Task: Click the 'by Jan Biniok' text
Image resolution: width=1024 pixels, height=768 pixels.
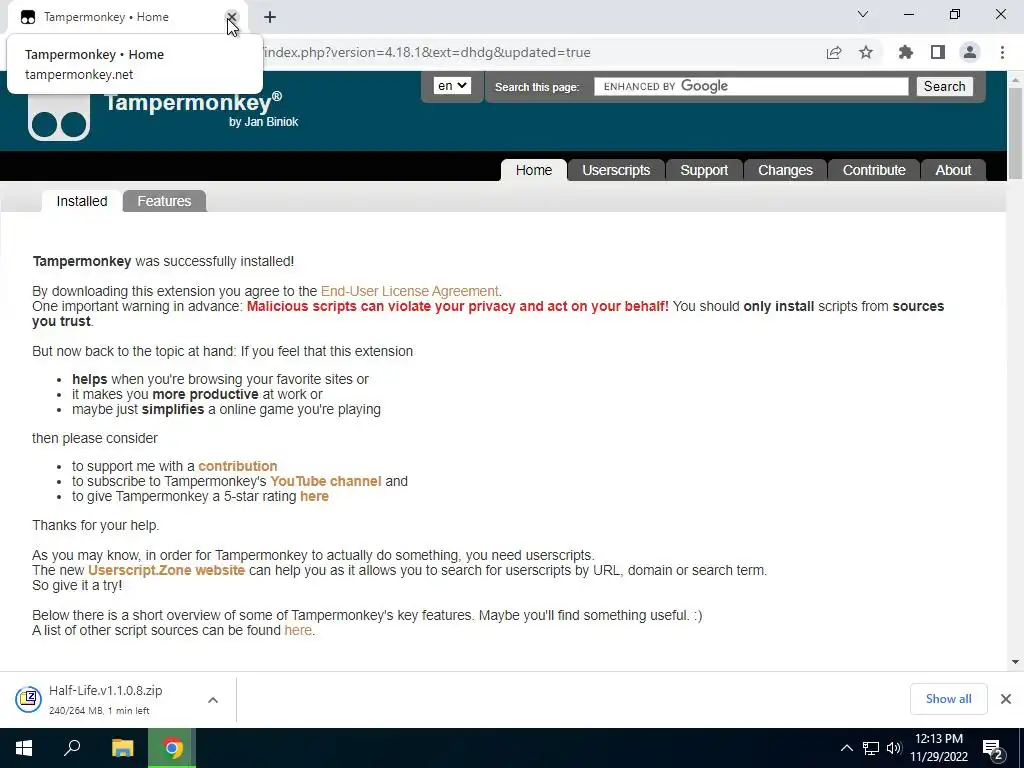Action: tap(263, 121)
